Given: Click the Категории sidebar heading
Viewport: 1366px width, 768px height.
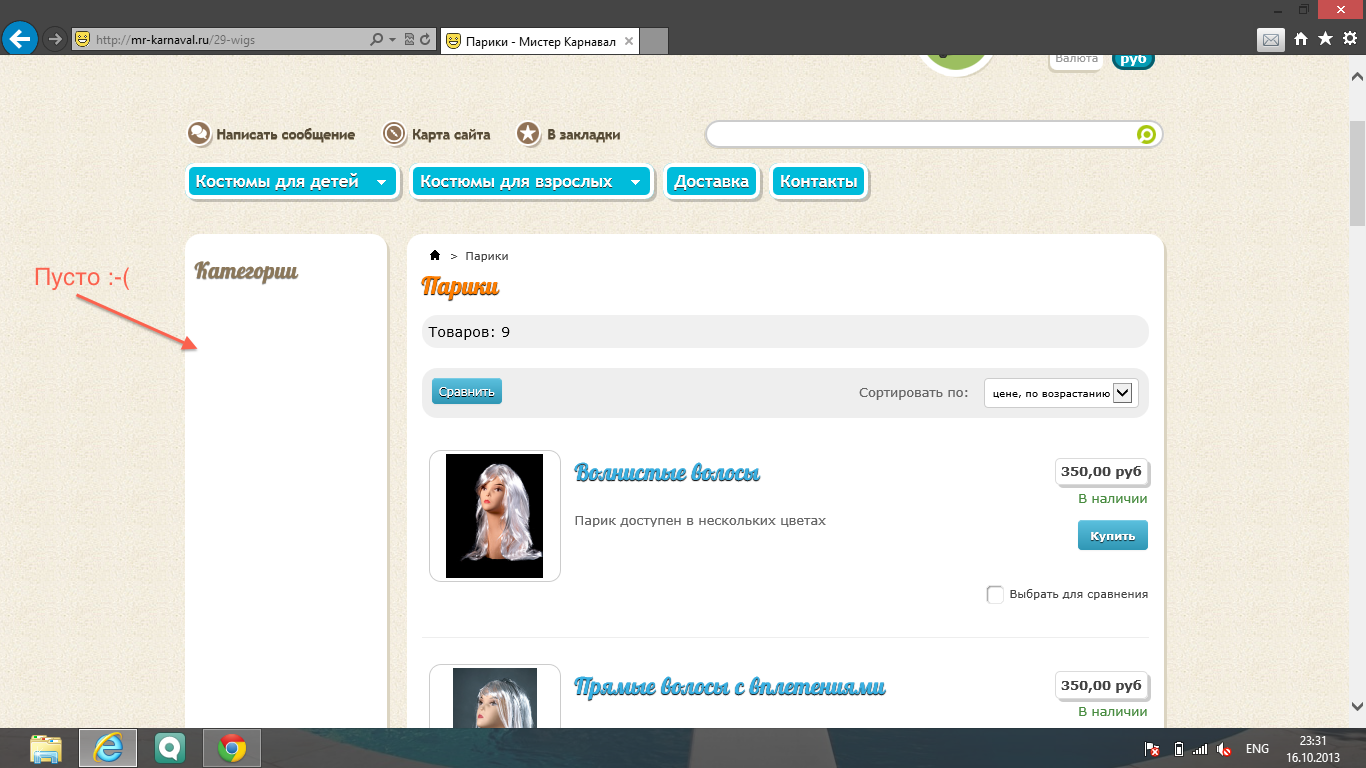Looking at the screenshot, I should point(246,271).
